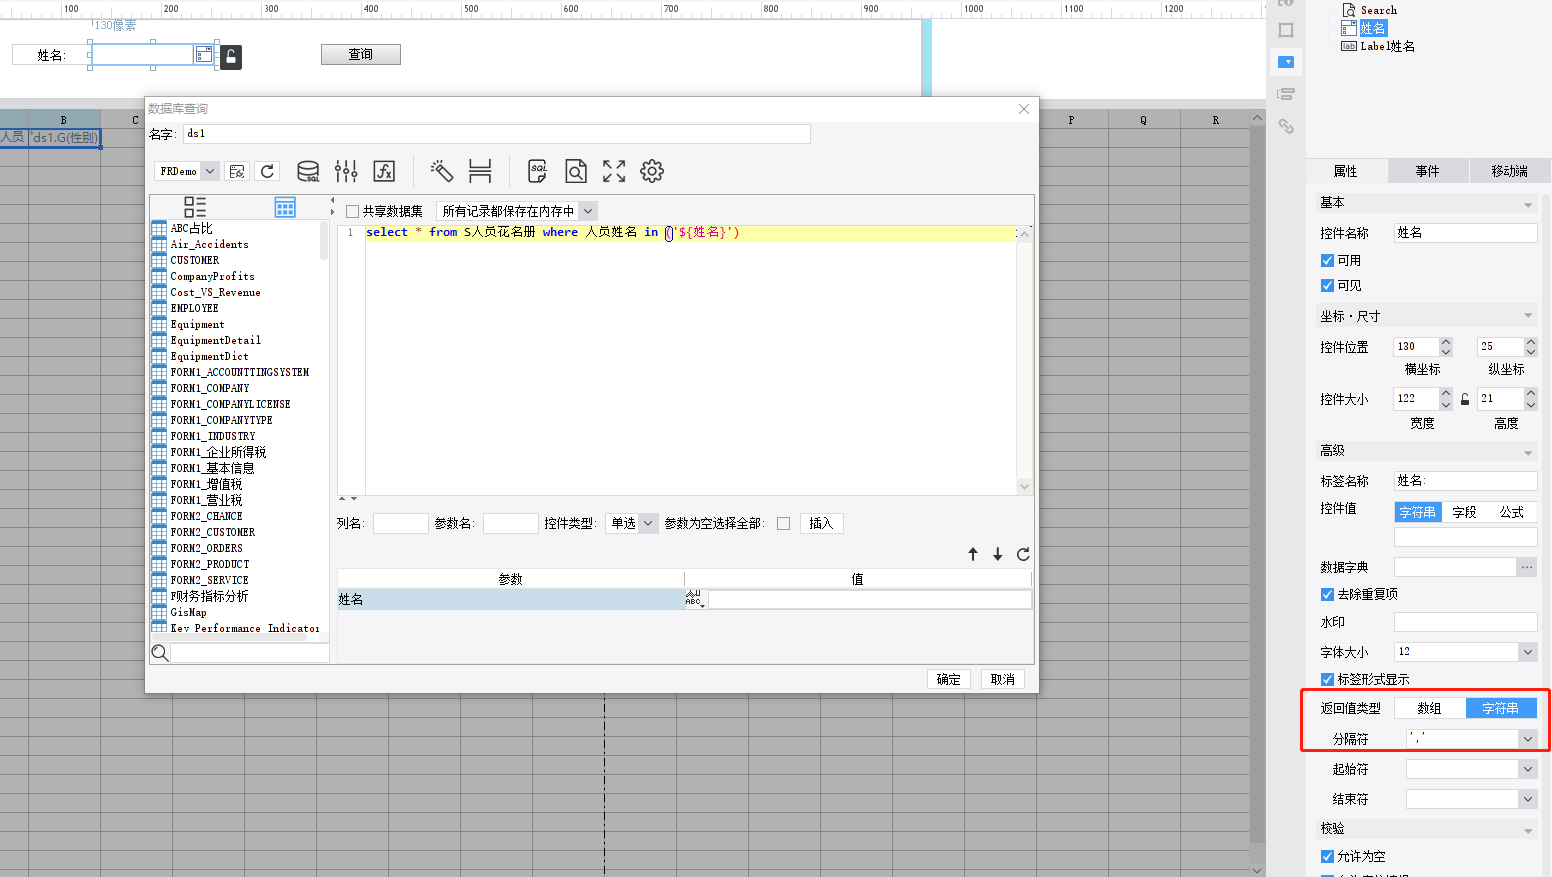Viewport: 1552px width, 877px height.
Task: Open the FRDemo connection dropdown
Action: 210,171
